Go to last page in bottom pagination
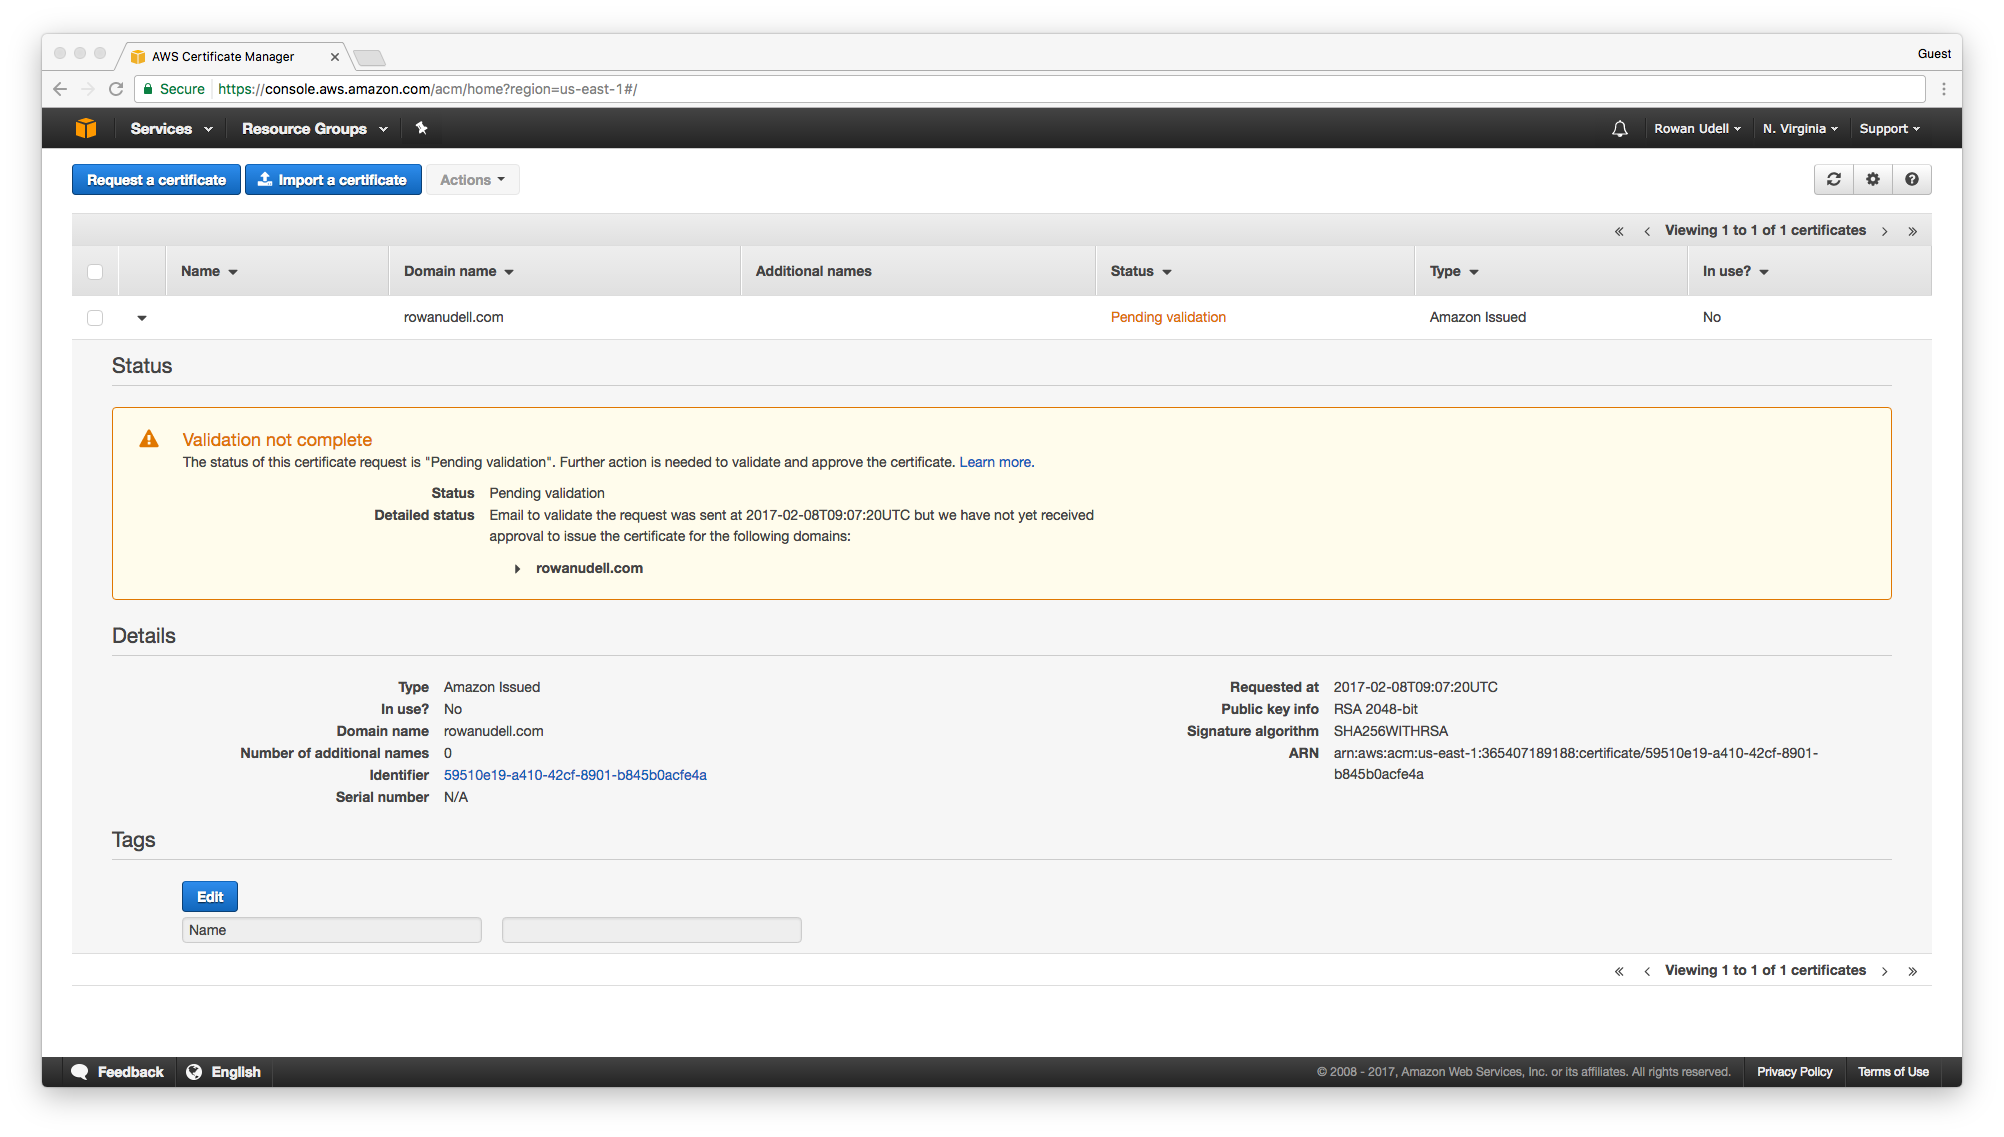 (1912, 971)
